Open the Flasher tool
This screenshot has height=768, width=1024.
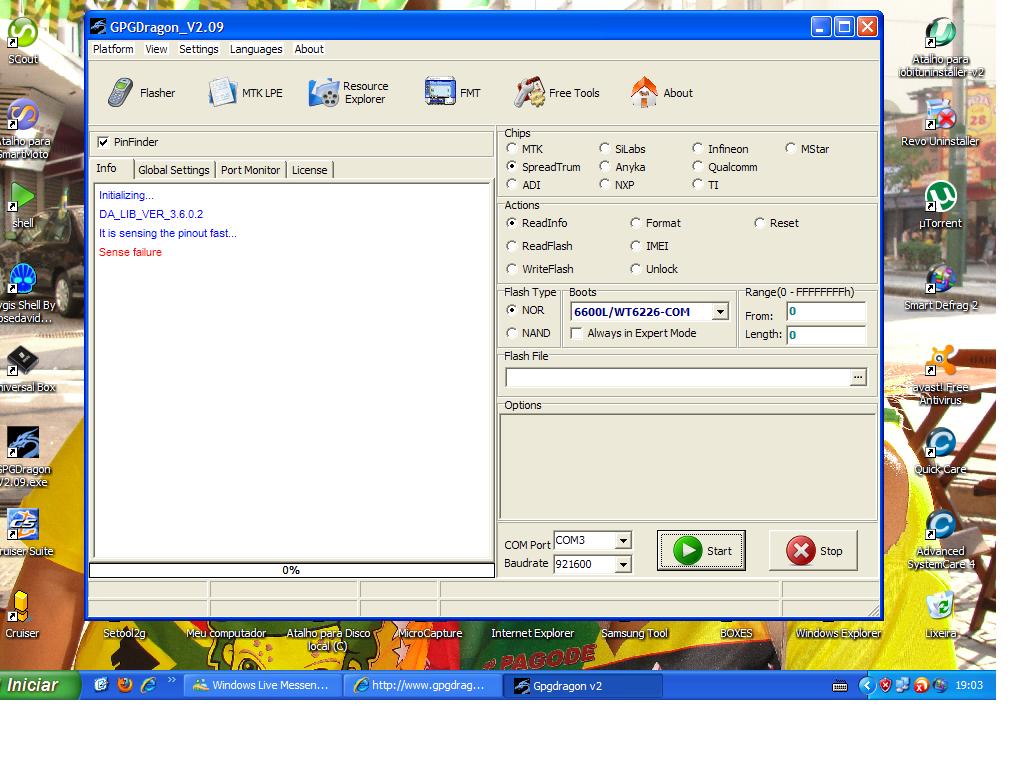tap(142, 93)
